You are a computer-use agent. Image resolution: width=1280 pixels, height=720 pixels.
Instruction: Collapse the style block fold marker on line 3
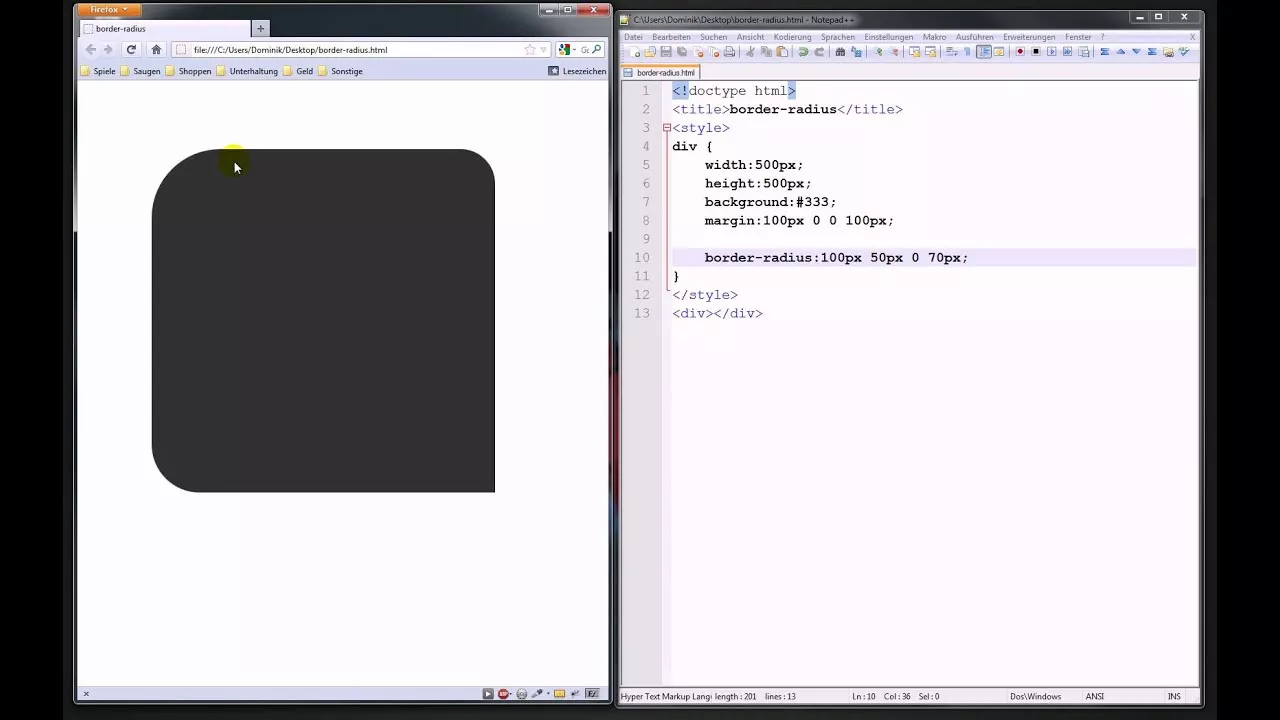pos(666,128)
